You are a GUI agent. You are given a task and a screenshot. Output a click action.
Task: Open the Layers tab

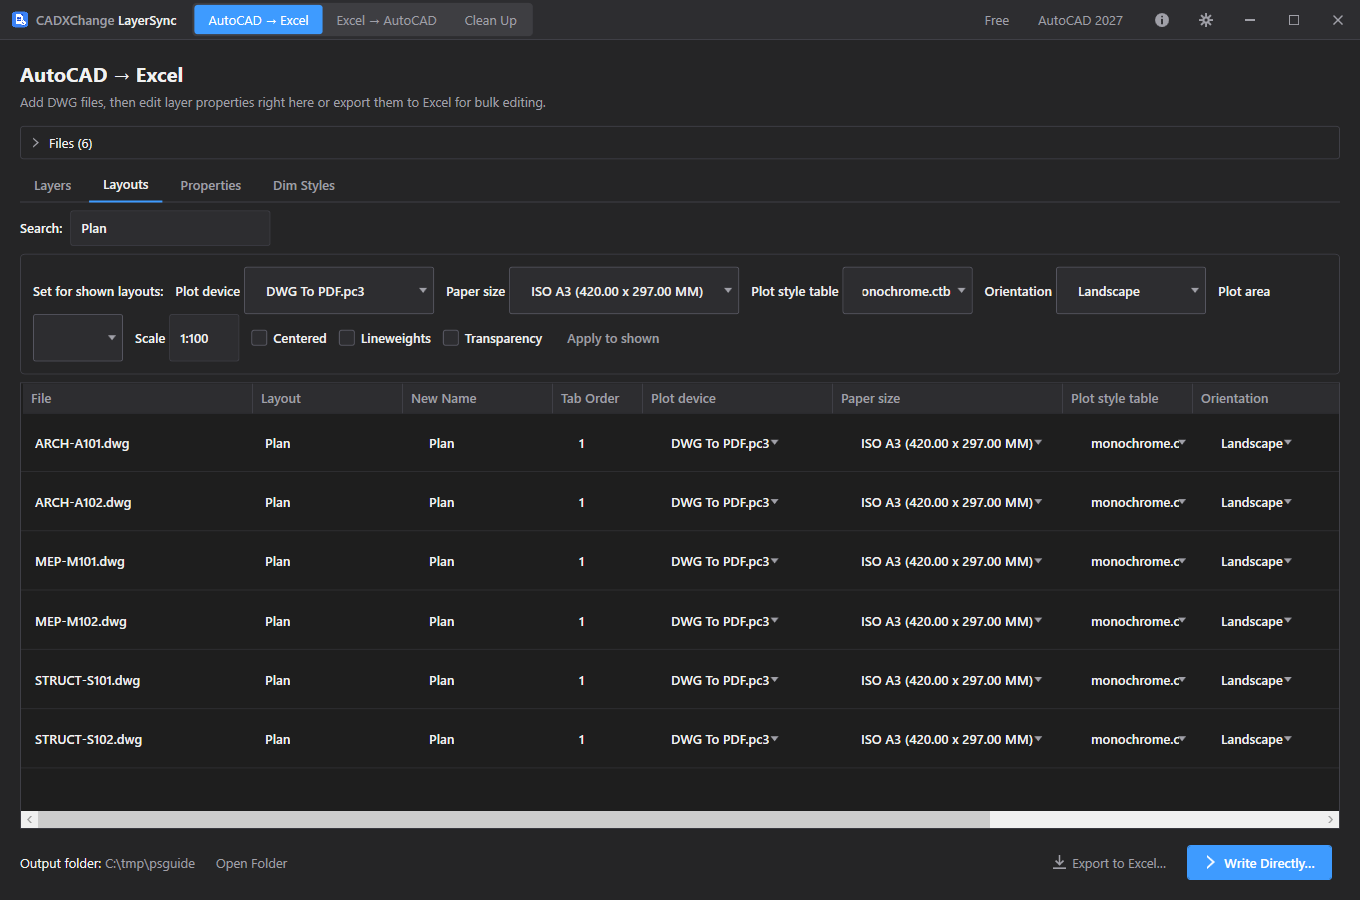[x=52, y=185]
